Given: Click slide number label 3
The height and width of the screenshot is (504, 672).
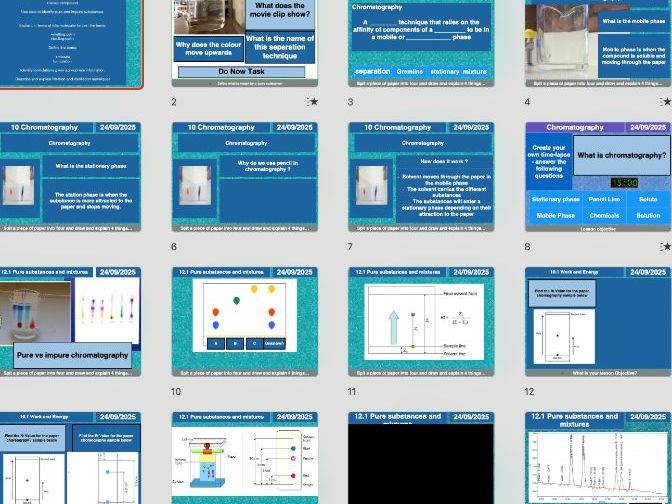Looking at the screenshot, I should click(x=351, y=102).
